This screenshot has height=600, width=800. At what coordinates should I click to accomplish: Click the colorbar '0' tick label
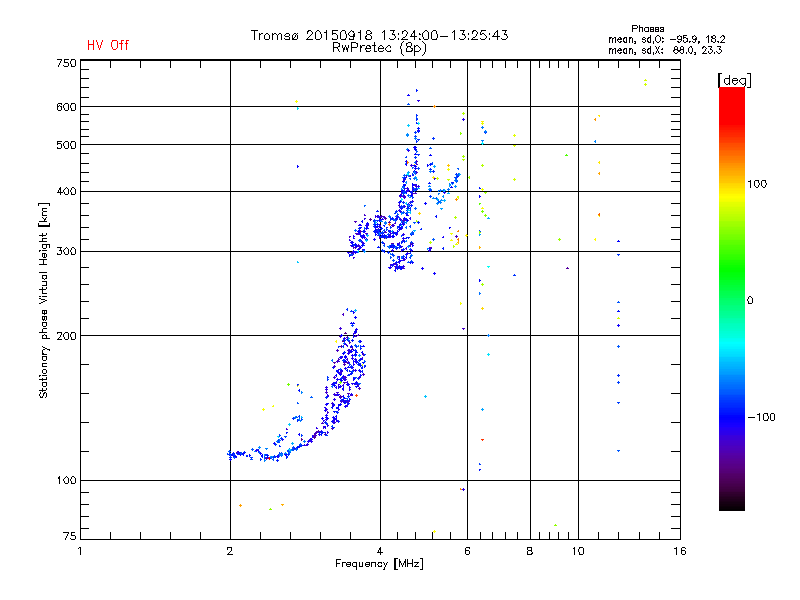coord(750,301)
